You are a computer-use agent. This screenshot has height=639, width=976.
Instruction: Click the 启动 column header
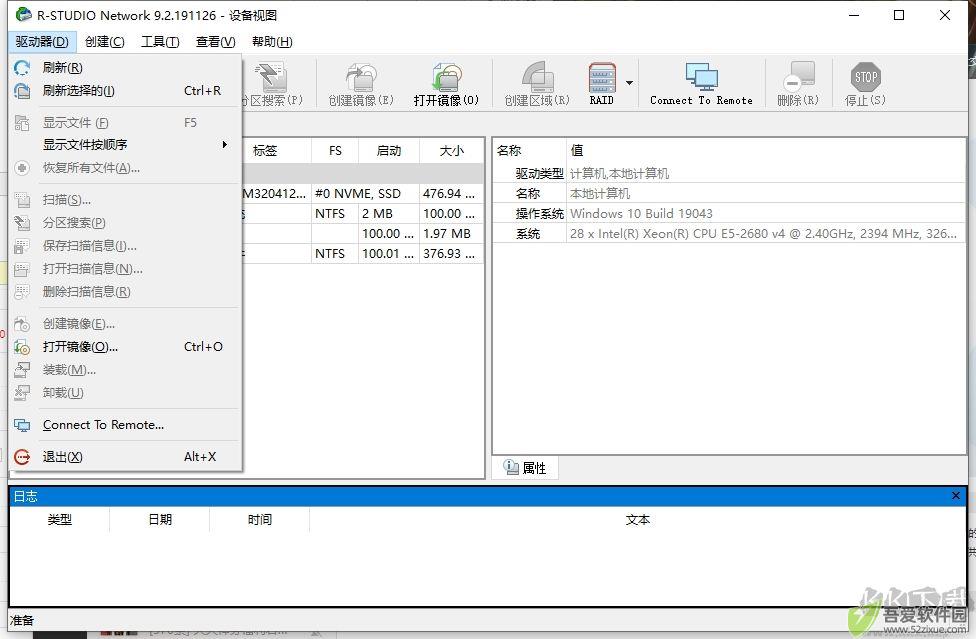point(389,151)
